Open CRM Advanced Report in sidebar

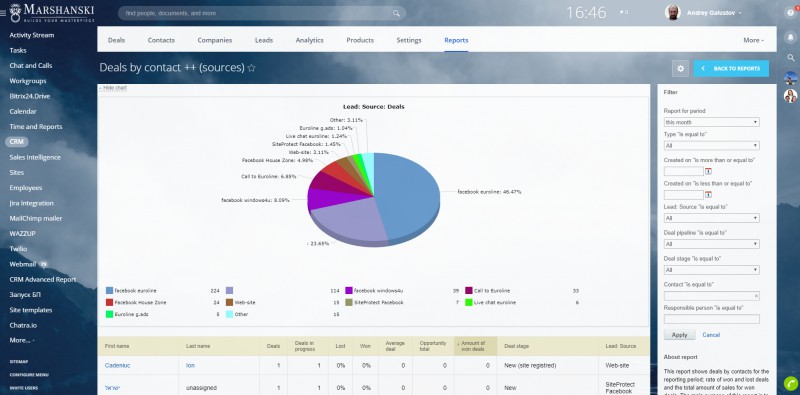point(42,280)
